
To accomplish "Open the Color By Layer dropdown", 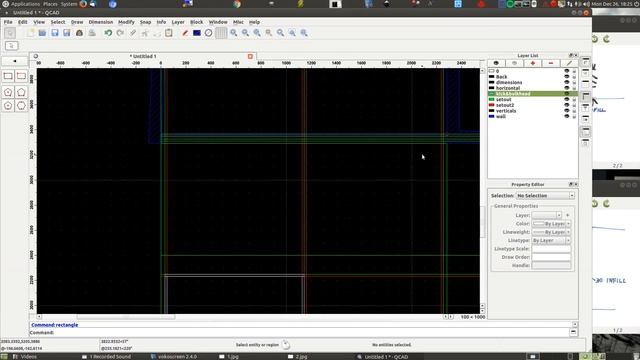I will (x=551, y=224).
